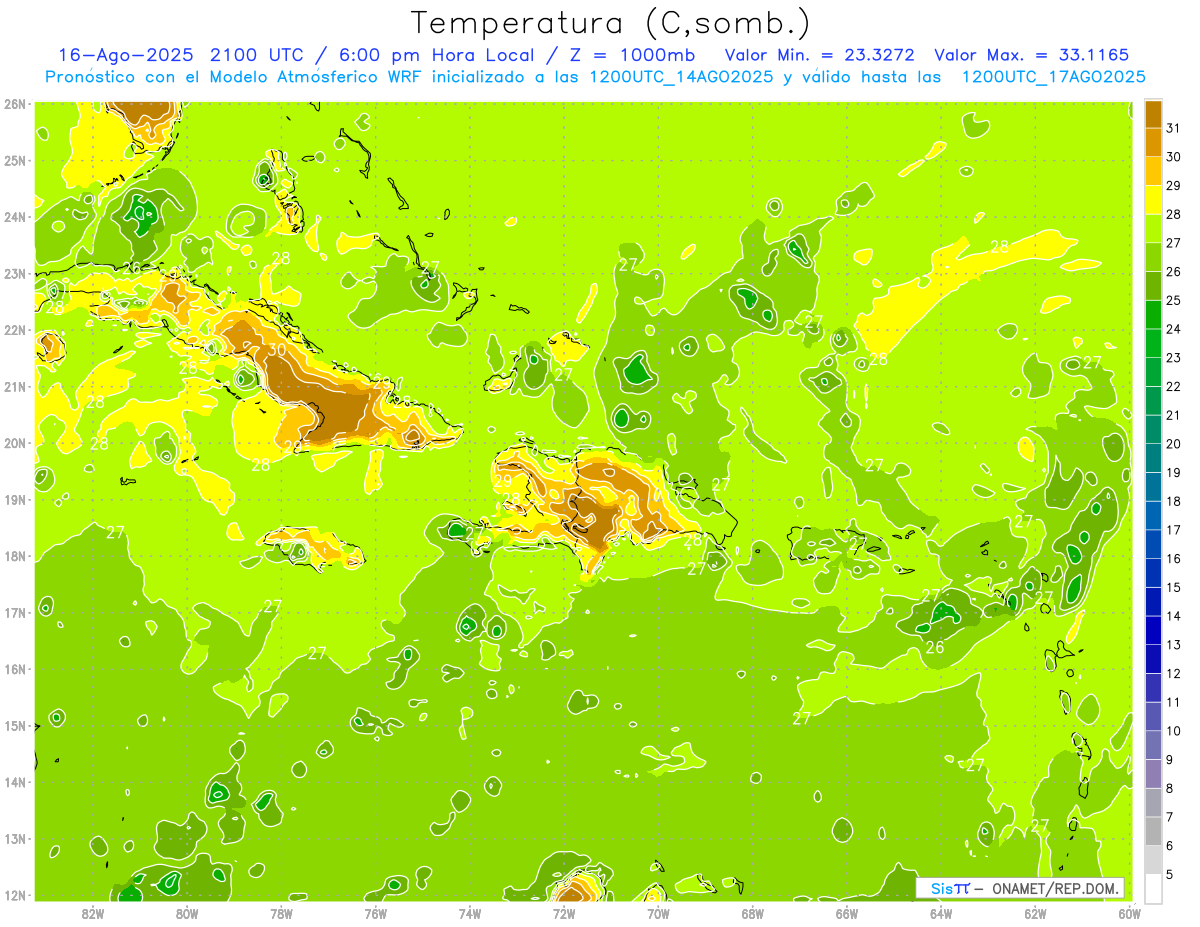Click the '18N' latitude axis label
Viewport: 1200px width, 927px height.
(15, 556)
